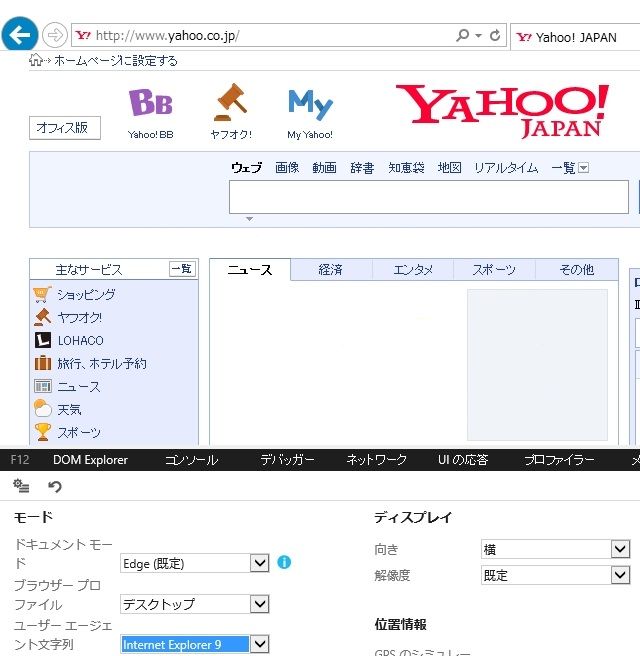Select the 知恵袋 search category
Viewport: 640px width, 656px height.
(x=406, y=168)
